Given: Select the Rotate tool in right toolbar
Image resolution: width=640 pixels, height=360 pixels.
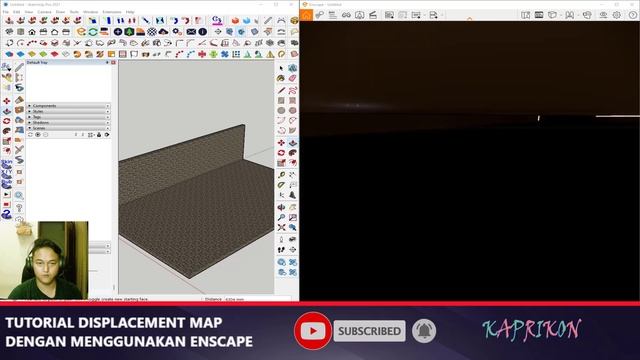Looking at the screenshot, I should [x=281, y=153].
